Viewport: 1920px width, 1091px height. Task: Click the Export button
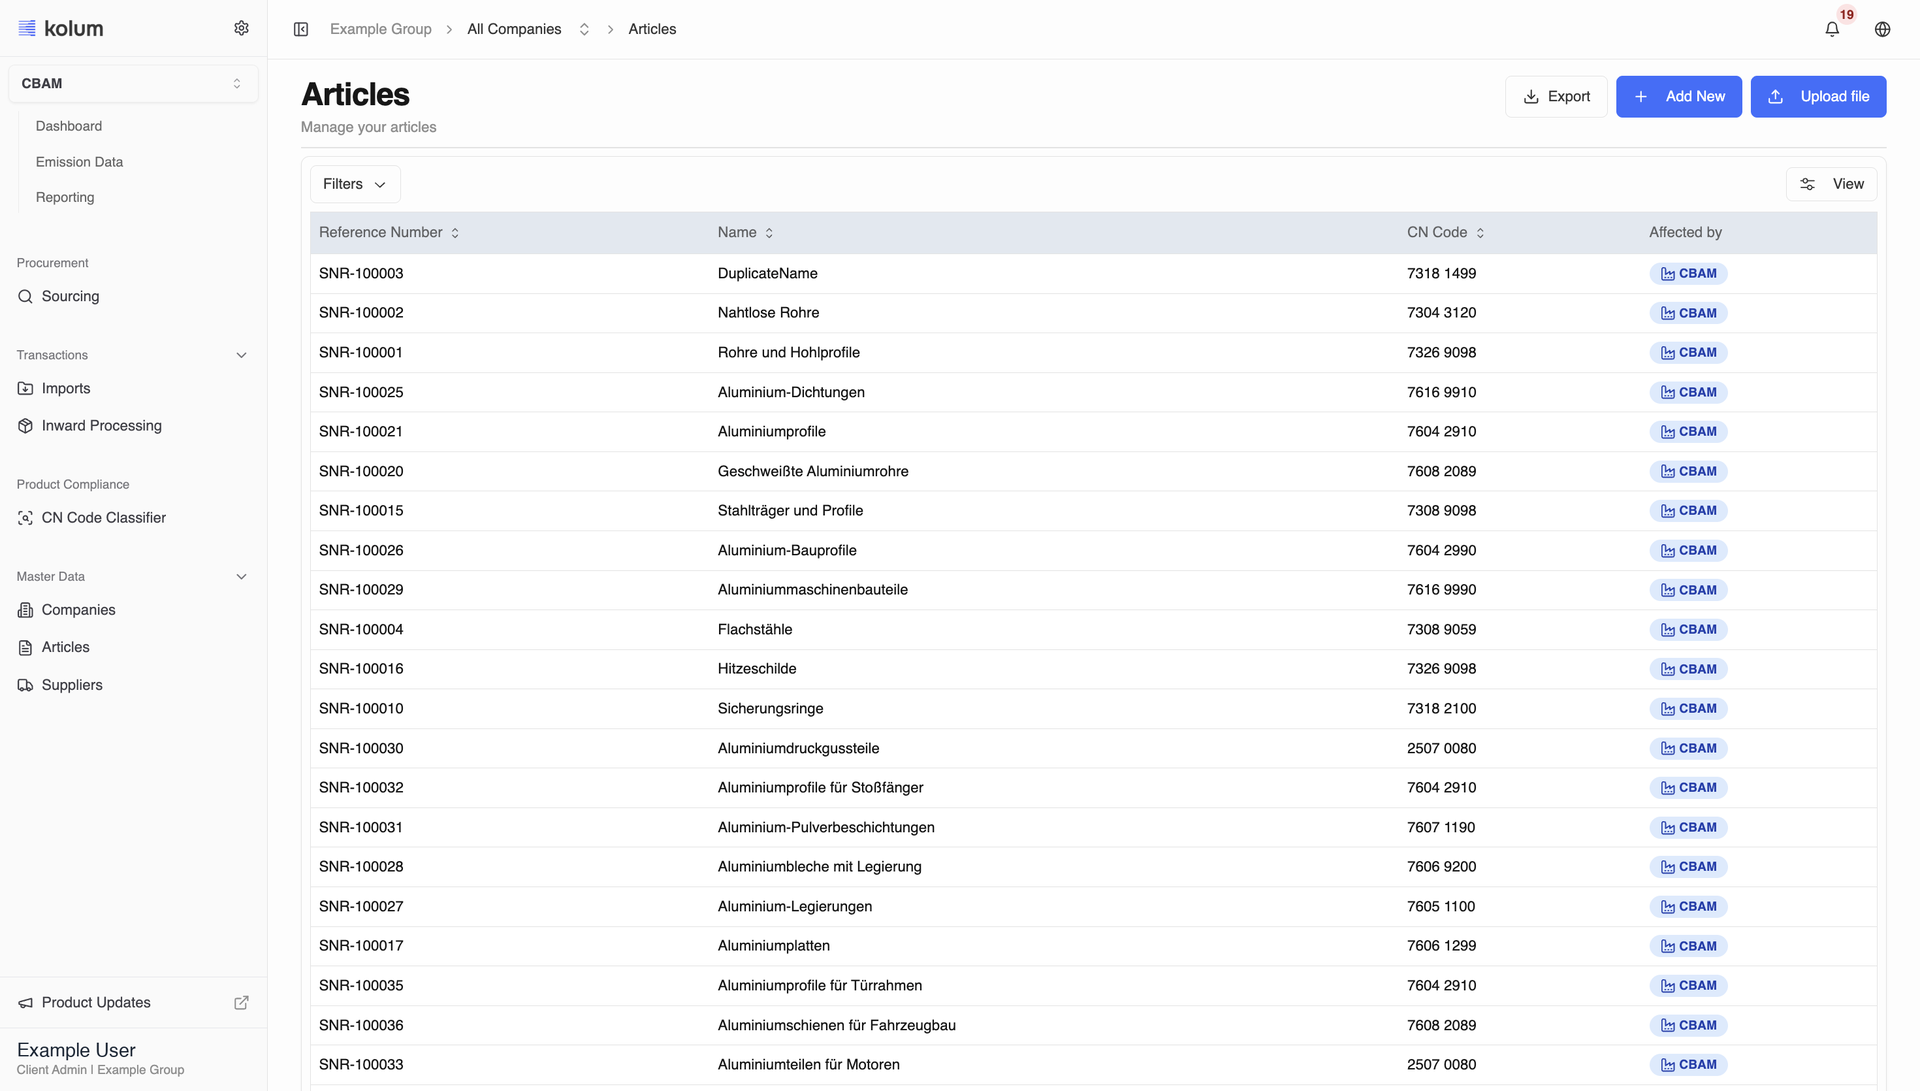[x=1556, y=96]
